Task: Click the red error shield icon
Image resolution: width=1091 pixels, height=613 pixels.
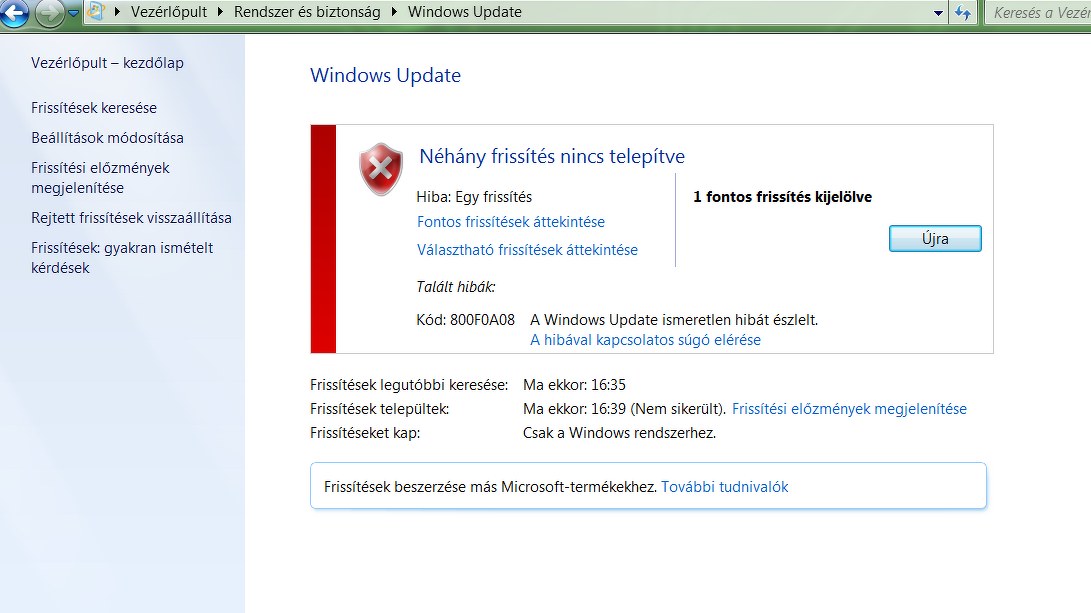Action: [x=381, y=169]
